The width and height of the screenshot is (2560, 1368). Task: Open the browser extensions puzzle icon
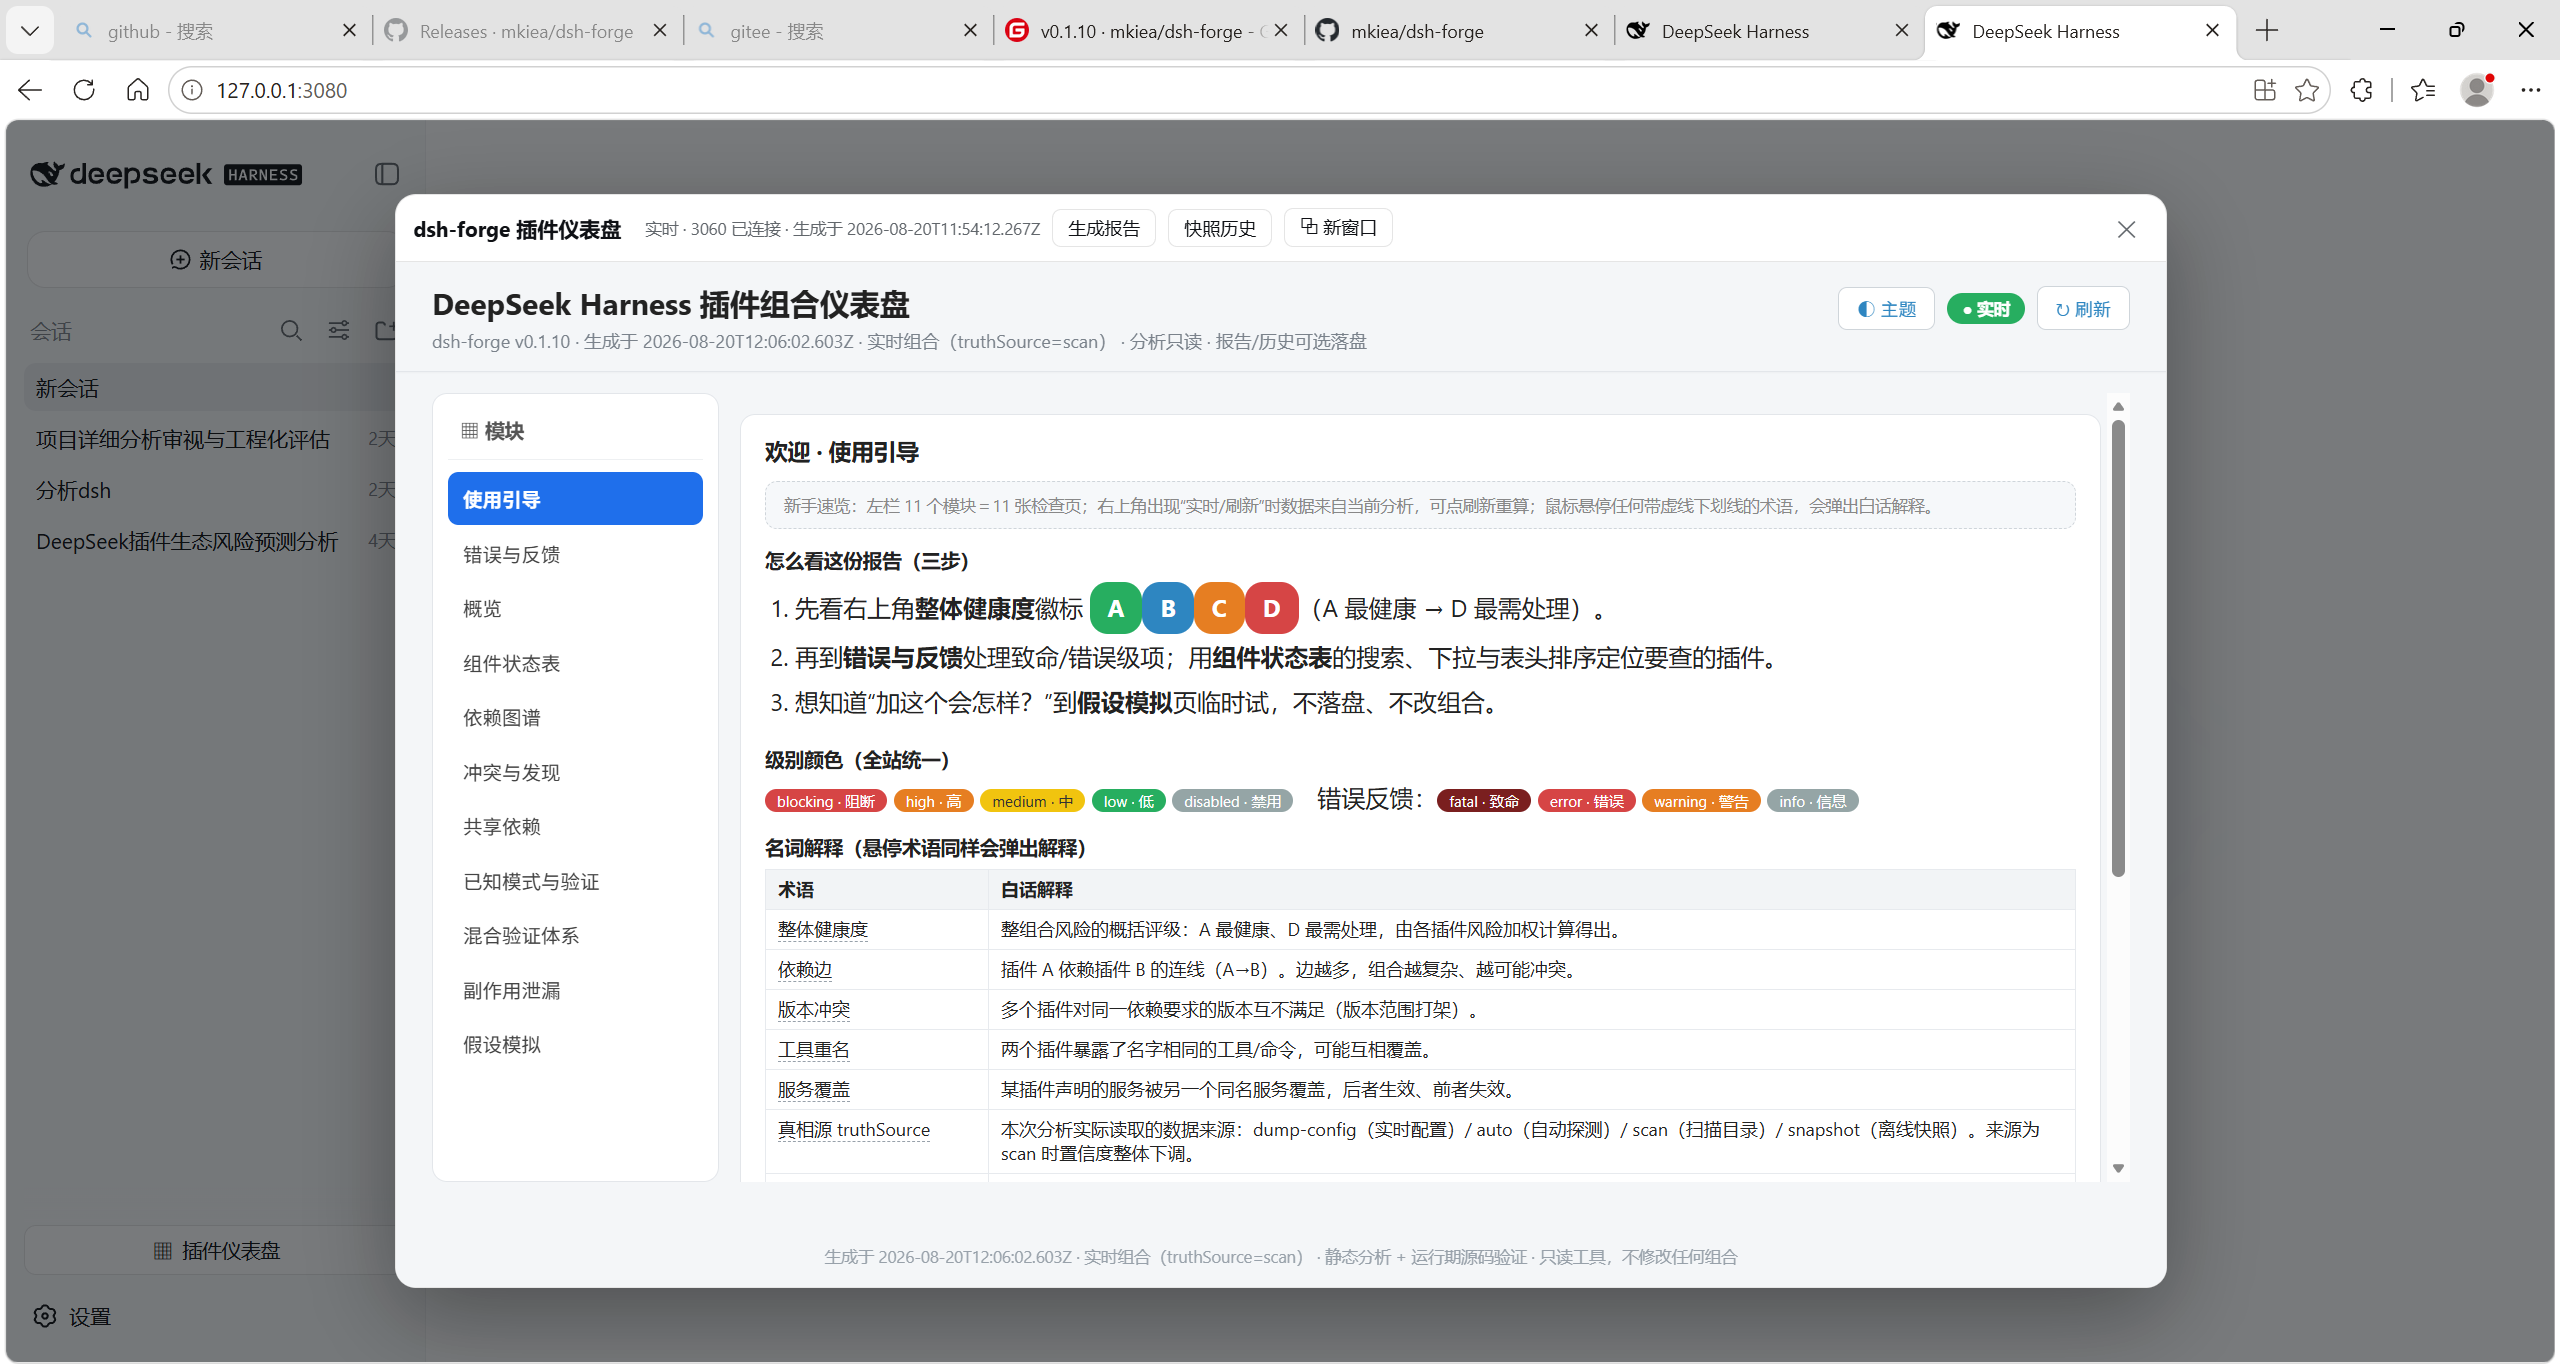tap(2362, 90)
